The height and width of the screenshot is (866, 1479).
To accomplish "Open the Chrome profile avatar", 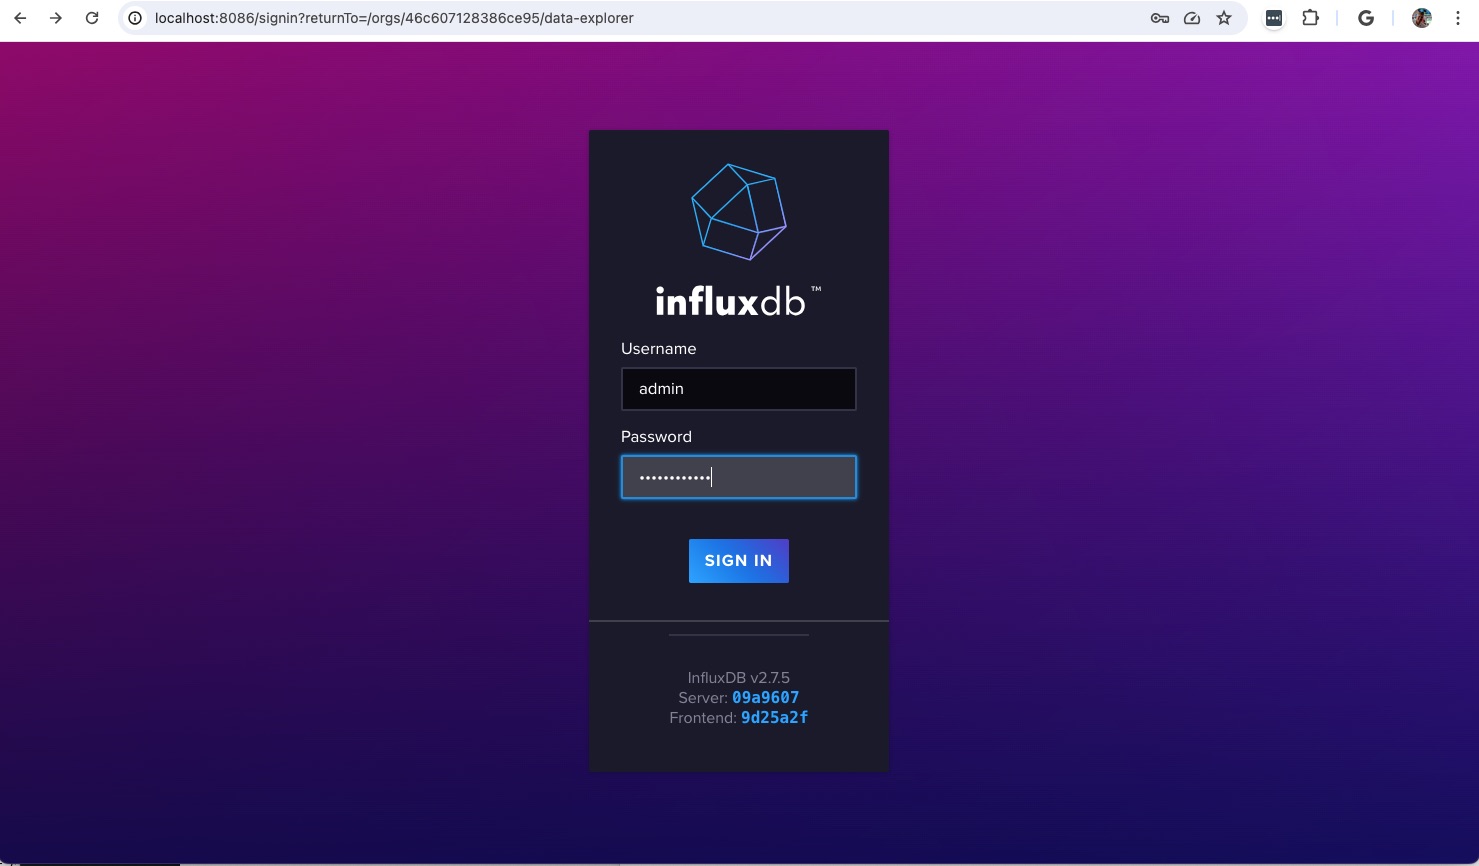I will tap(1421, 18).
